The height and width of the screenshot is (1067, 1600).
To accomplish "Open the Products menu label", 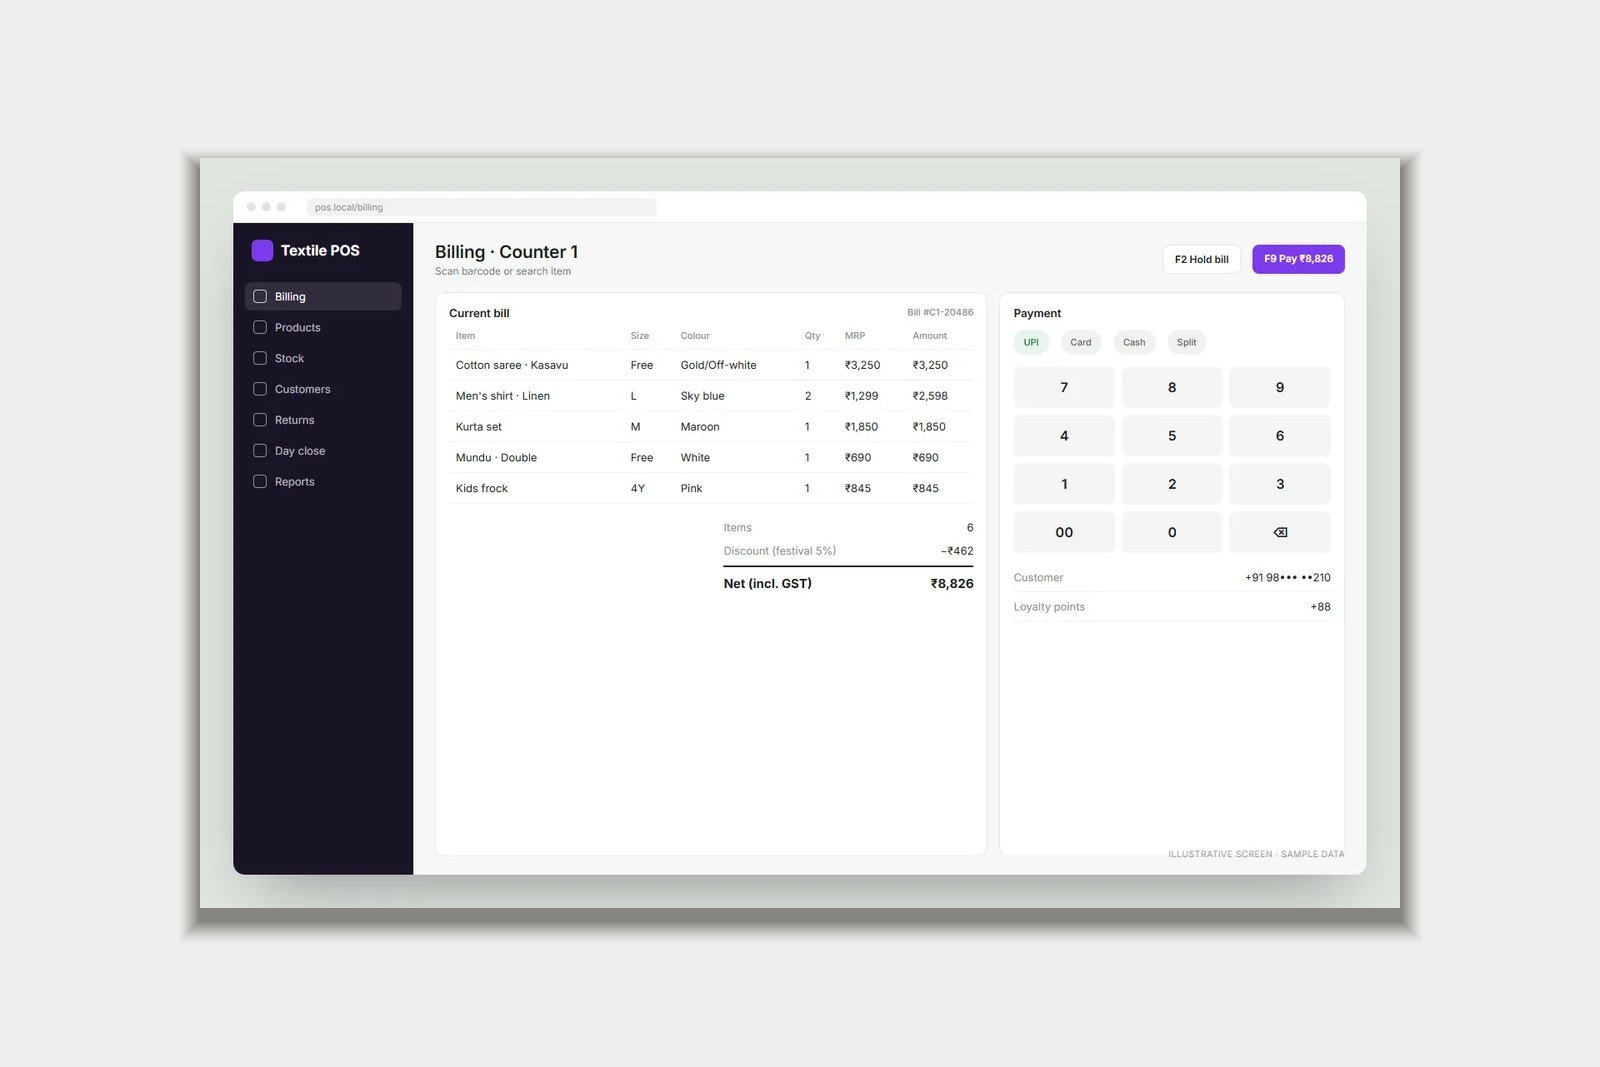I will (298, 327).
